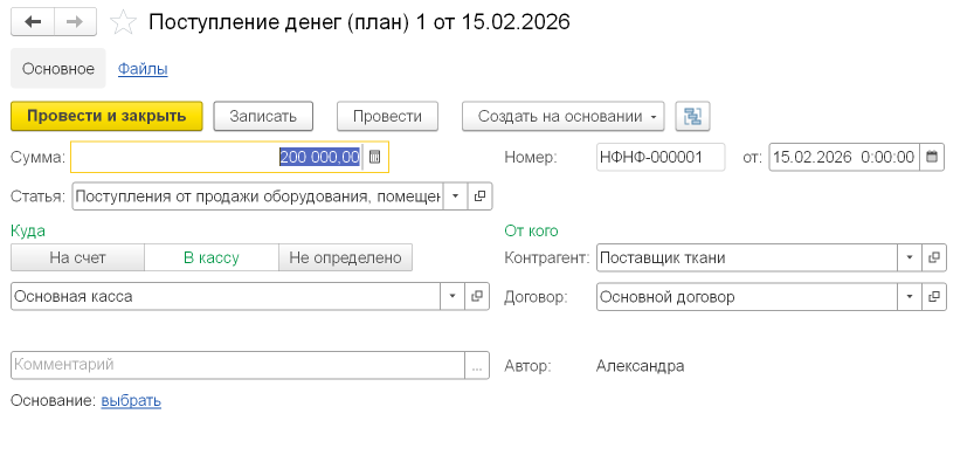
Task: Add document to favorites with star icon
Action: 123,22
